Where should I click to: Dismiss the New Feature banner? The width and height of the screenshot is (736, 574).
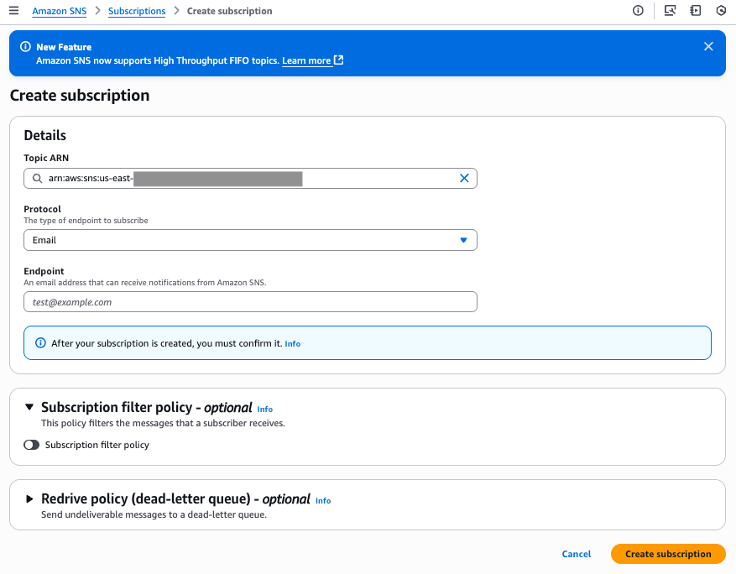coord(708,46)
